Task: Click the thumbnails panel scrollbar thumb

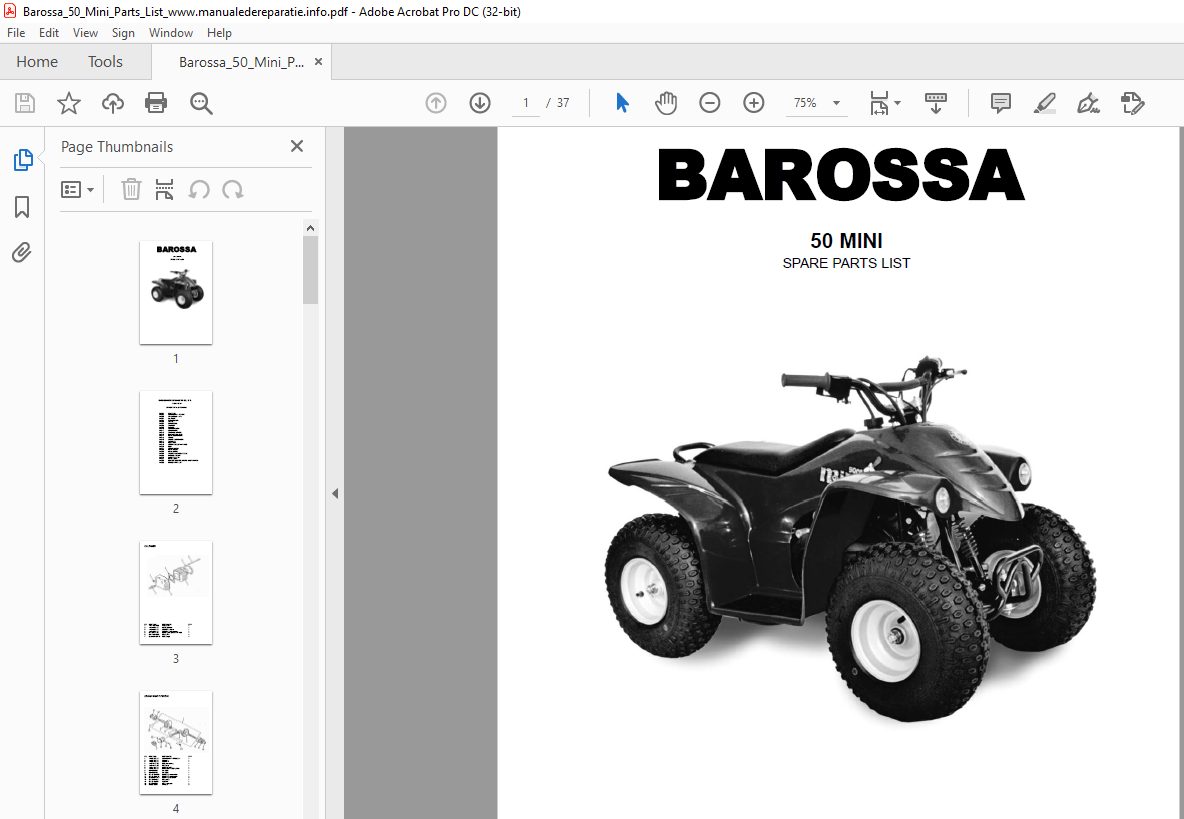Action: coord(310,270)
